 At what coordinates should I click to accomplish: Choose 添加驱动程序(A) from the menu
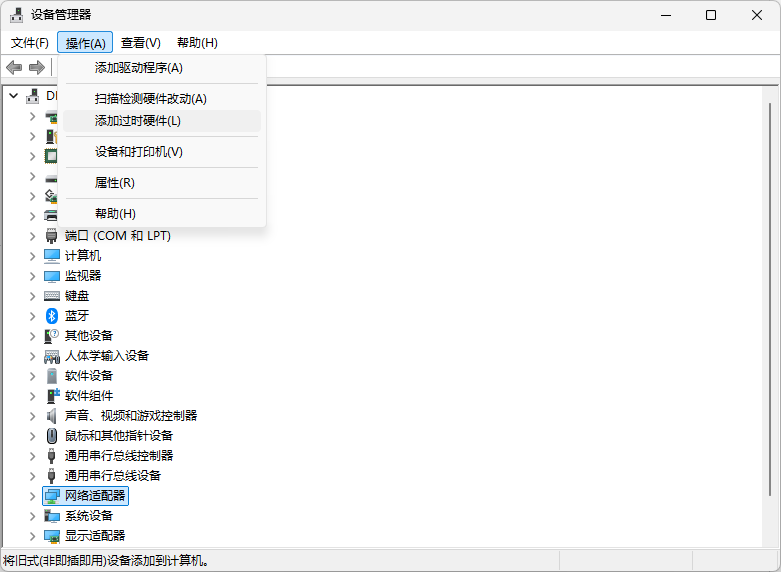coord(162,68)
